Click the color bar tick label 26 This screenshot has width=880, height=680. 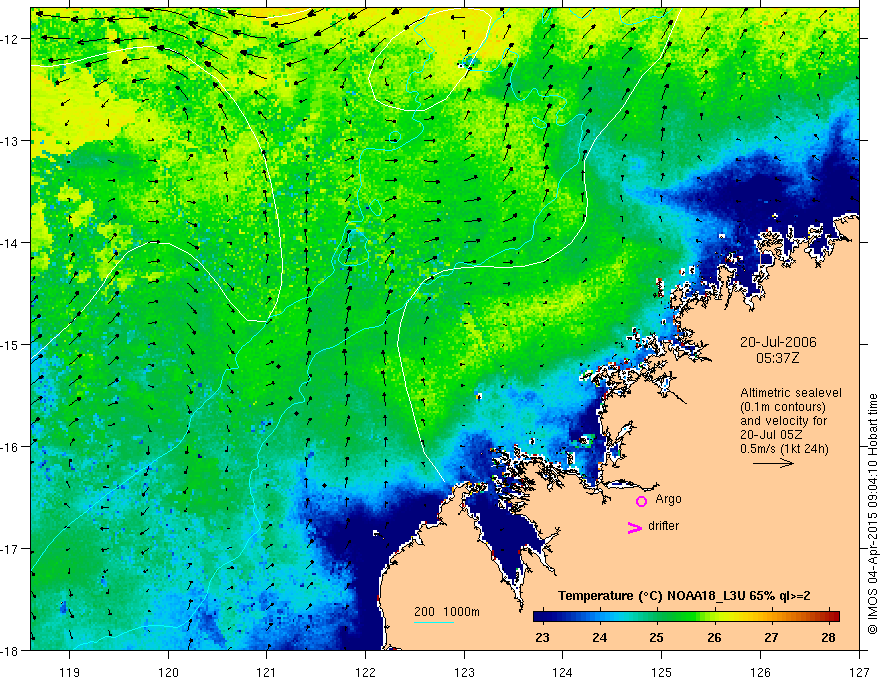click(714, 637)
